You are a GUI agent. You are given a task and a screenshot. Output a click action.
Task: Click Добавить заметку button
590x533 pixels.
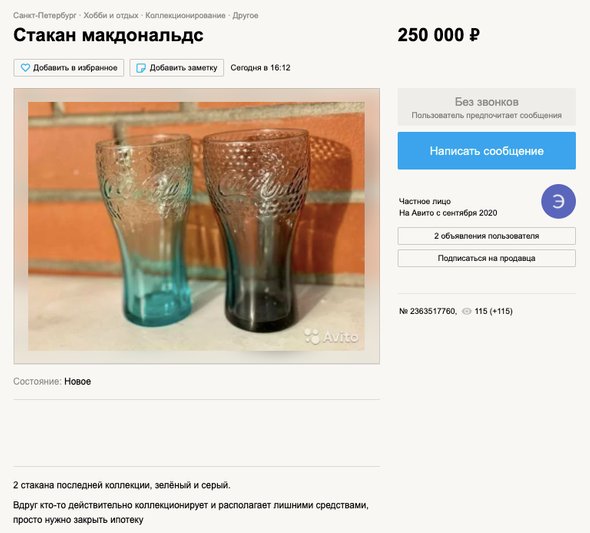177,68
